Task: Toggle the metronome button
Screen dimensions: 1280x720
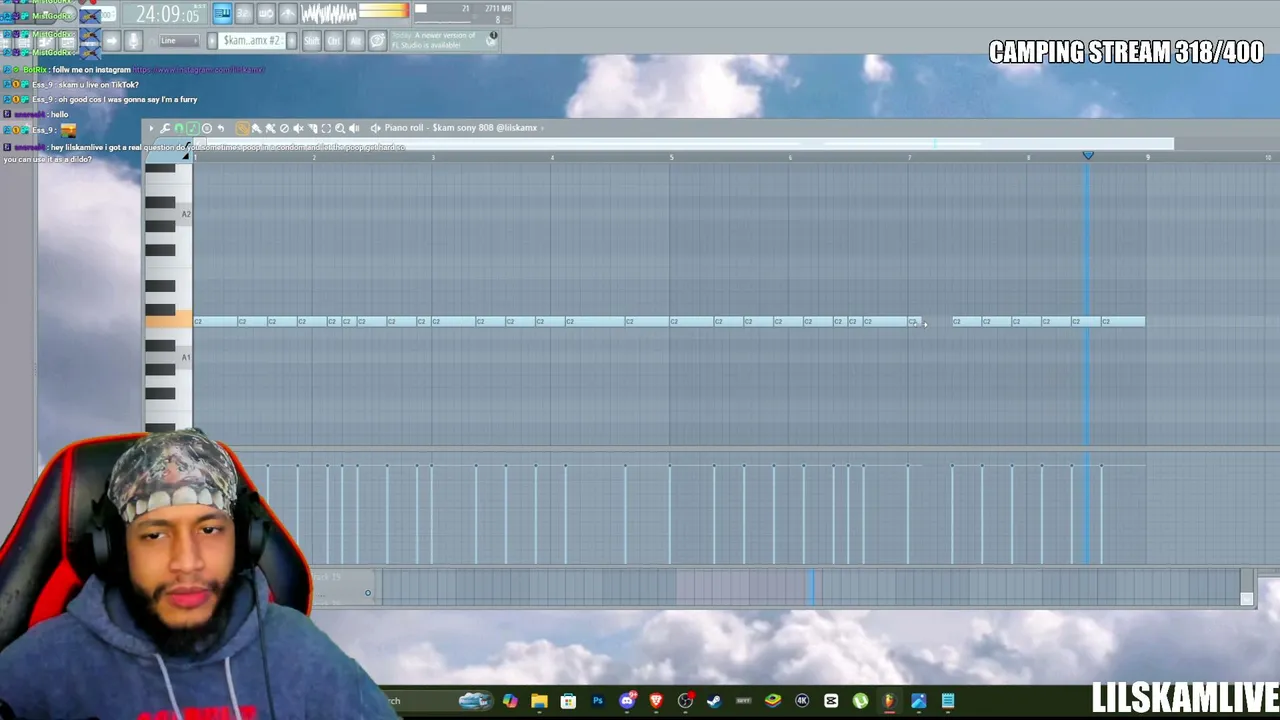Action: click(x=288, y=13)
